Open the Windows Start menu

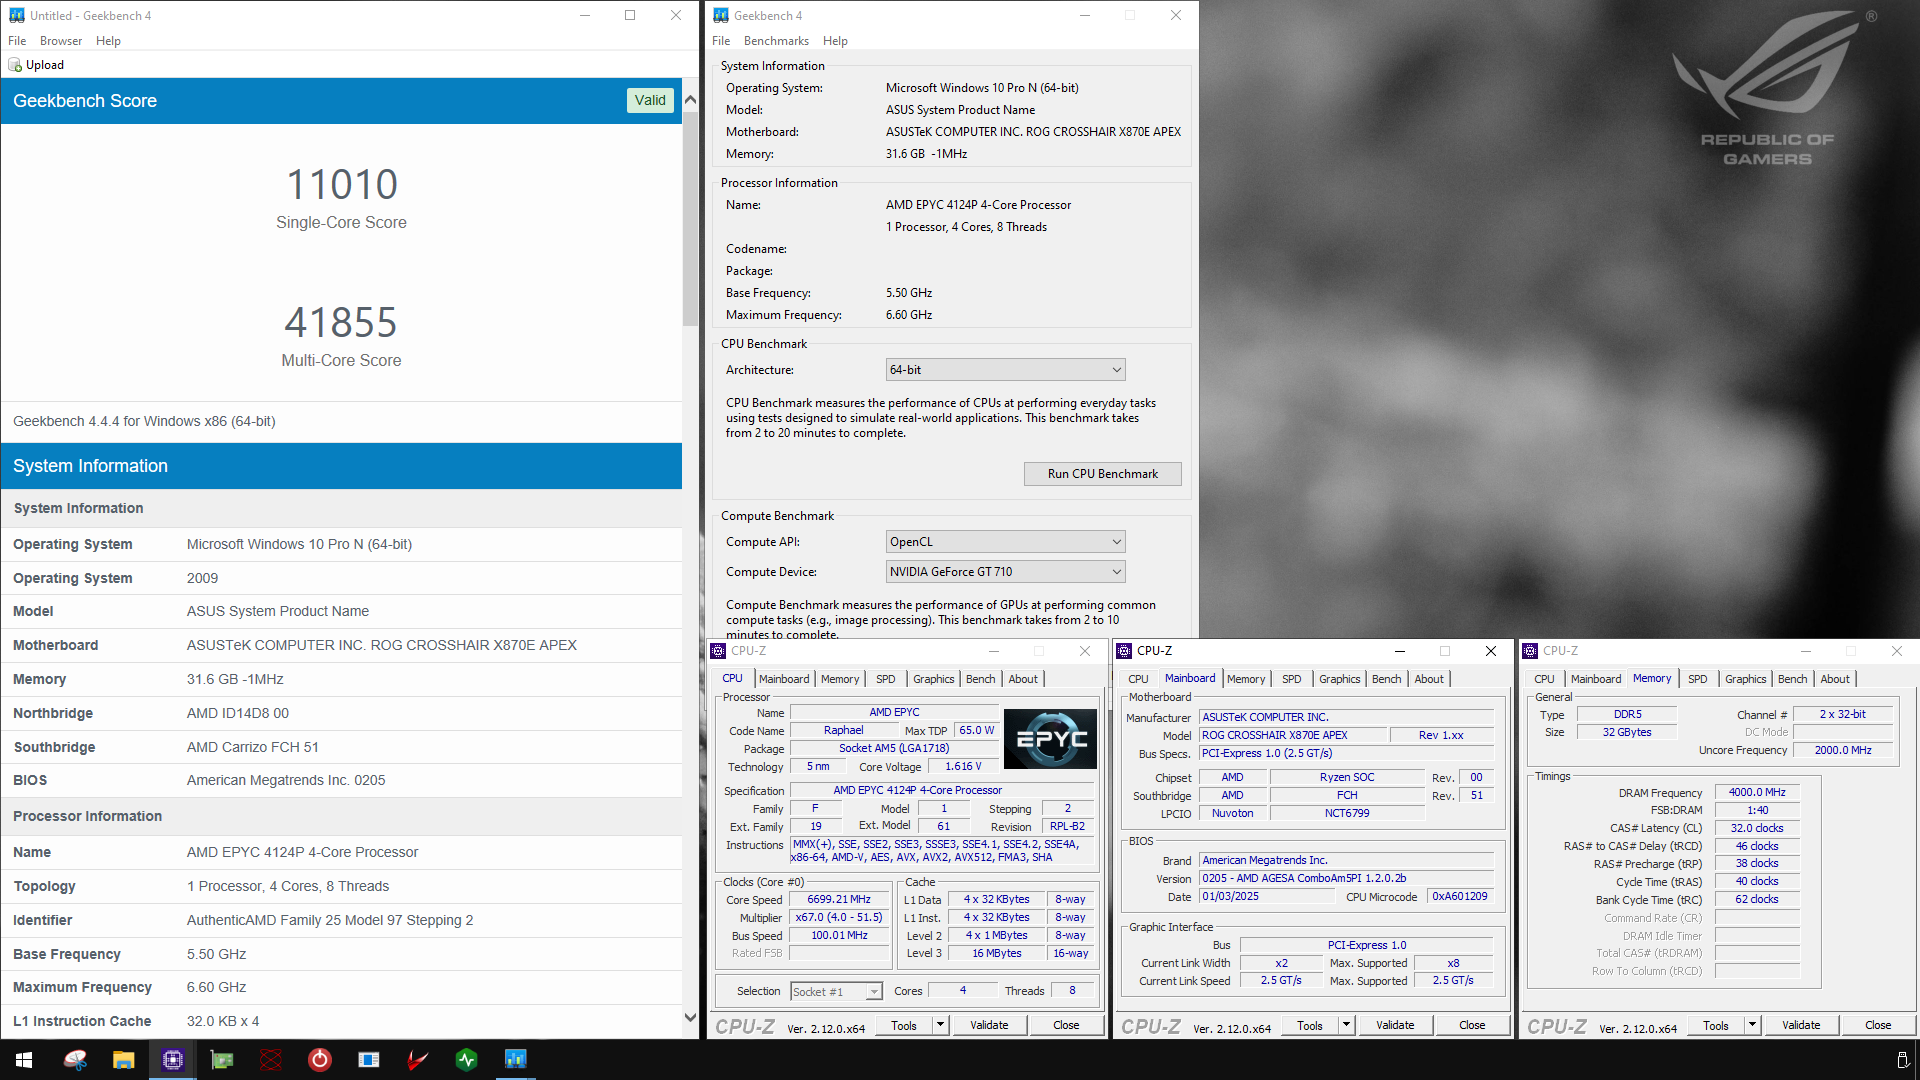tap(24, 1060)
